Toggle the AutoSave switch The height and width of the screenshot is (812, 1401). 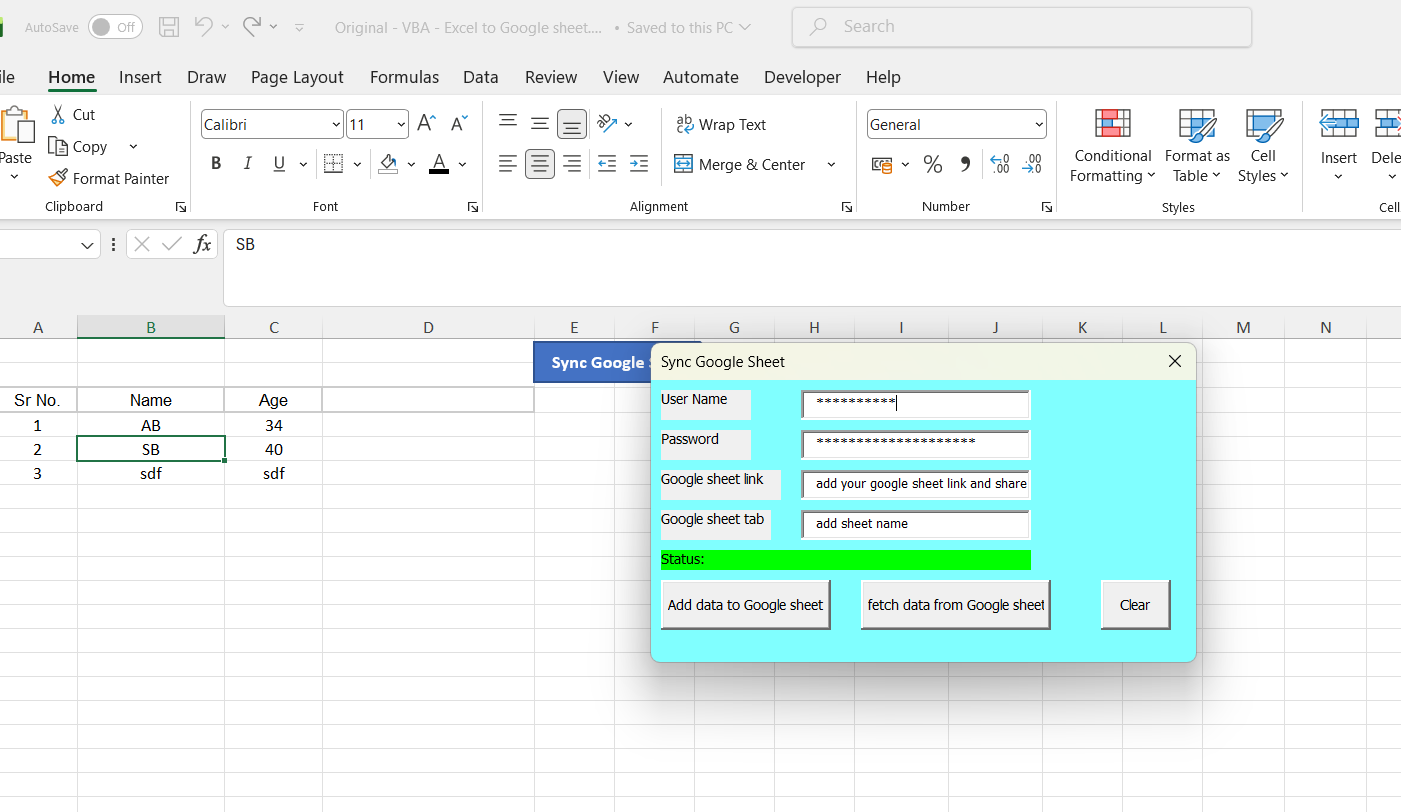[114, 27]
